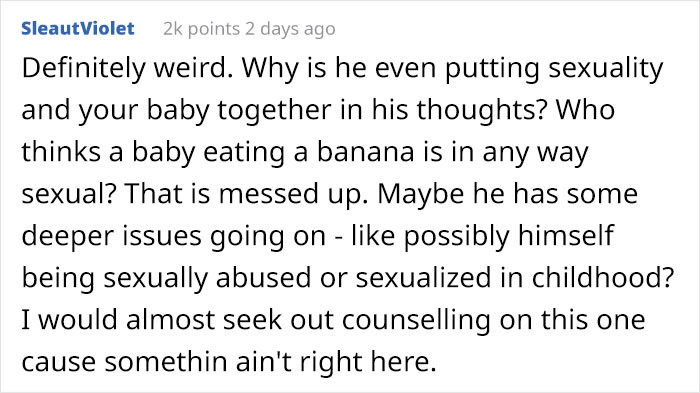Click the word 'sexuality' in the first line
This screenshot has width=700, height=393.
[x=606, y=68]
